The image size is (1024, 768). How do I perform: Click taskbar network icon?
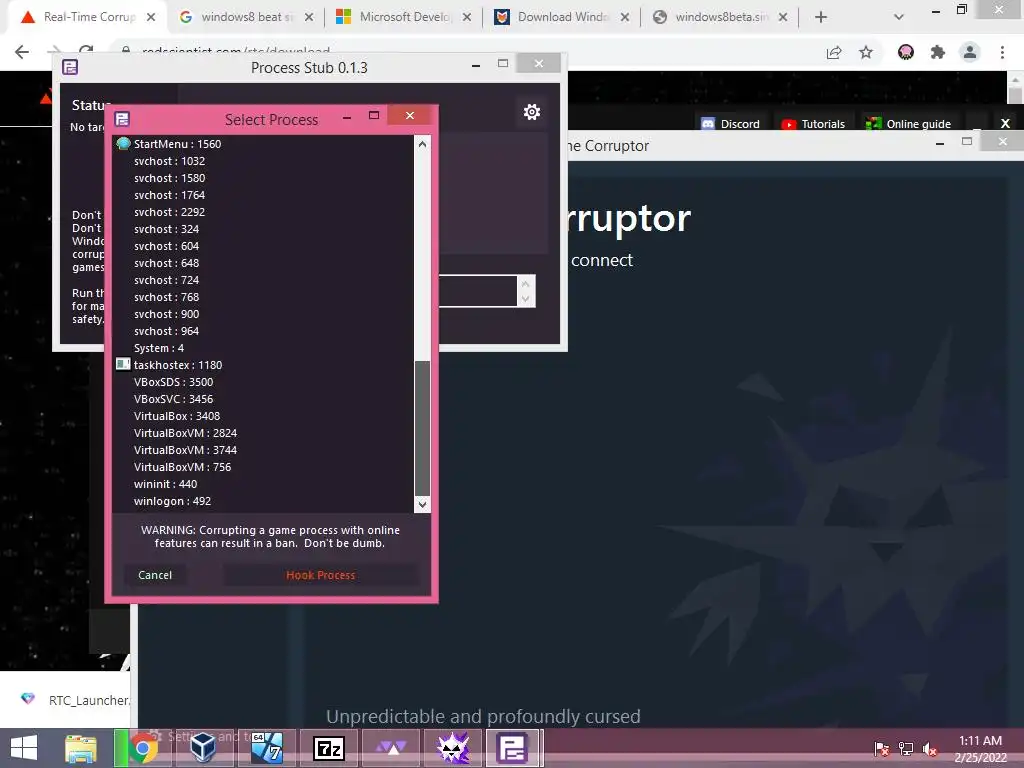(x=906, y=748)
